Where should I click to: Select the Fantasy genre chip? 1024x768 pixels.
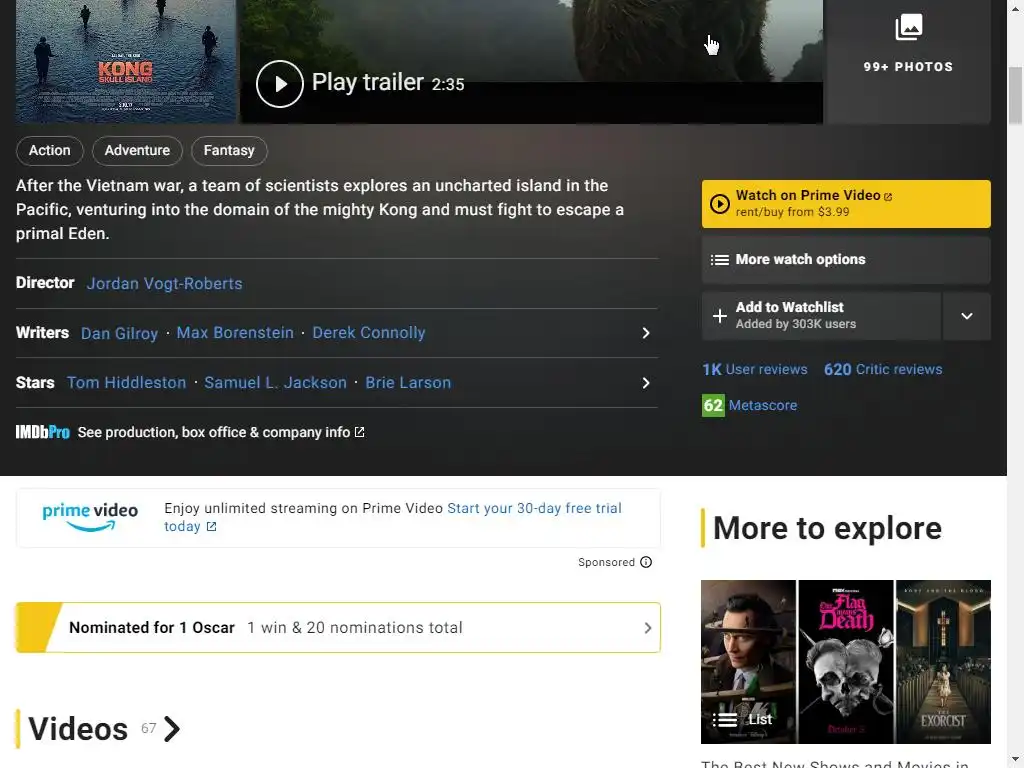pyautogui.click(x=229, y=150)
